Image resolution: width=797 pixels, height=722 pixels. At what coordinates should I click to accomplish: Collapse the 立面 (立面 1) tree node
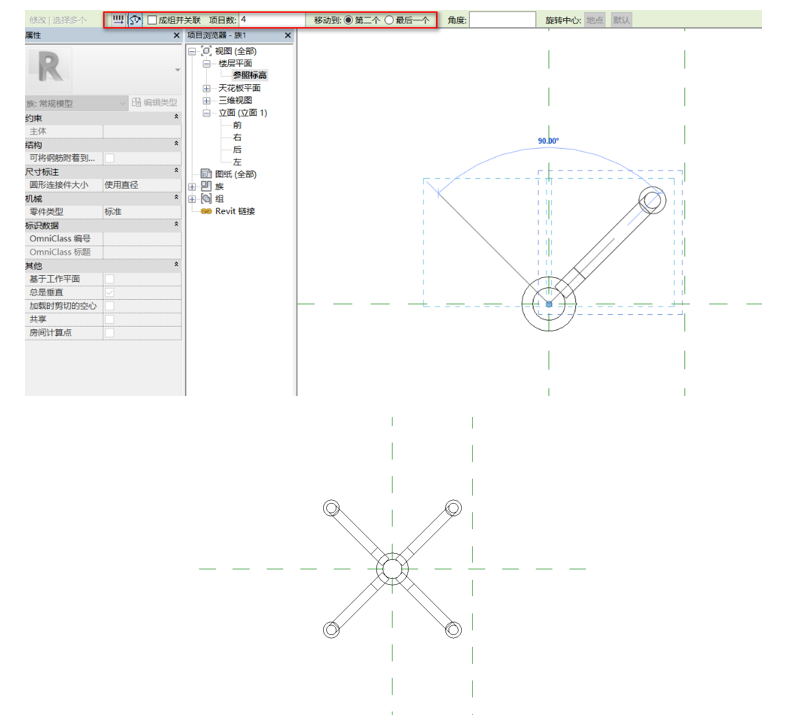click(x=206, y=113)
